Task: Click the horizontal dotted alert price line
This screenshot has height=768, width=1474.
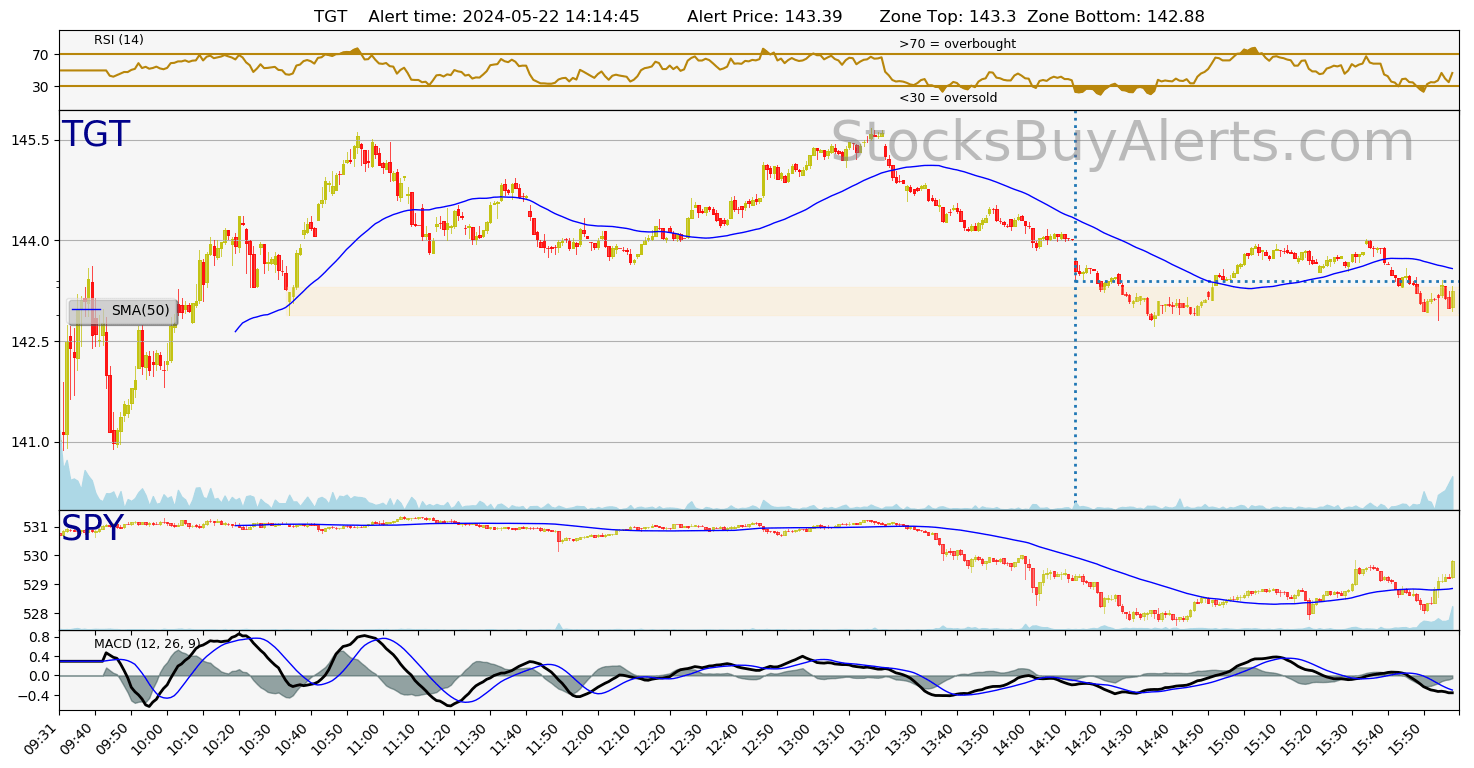Action: pyautogui.click(x=1265, y=281)
